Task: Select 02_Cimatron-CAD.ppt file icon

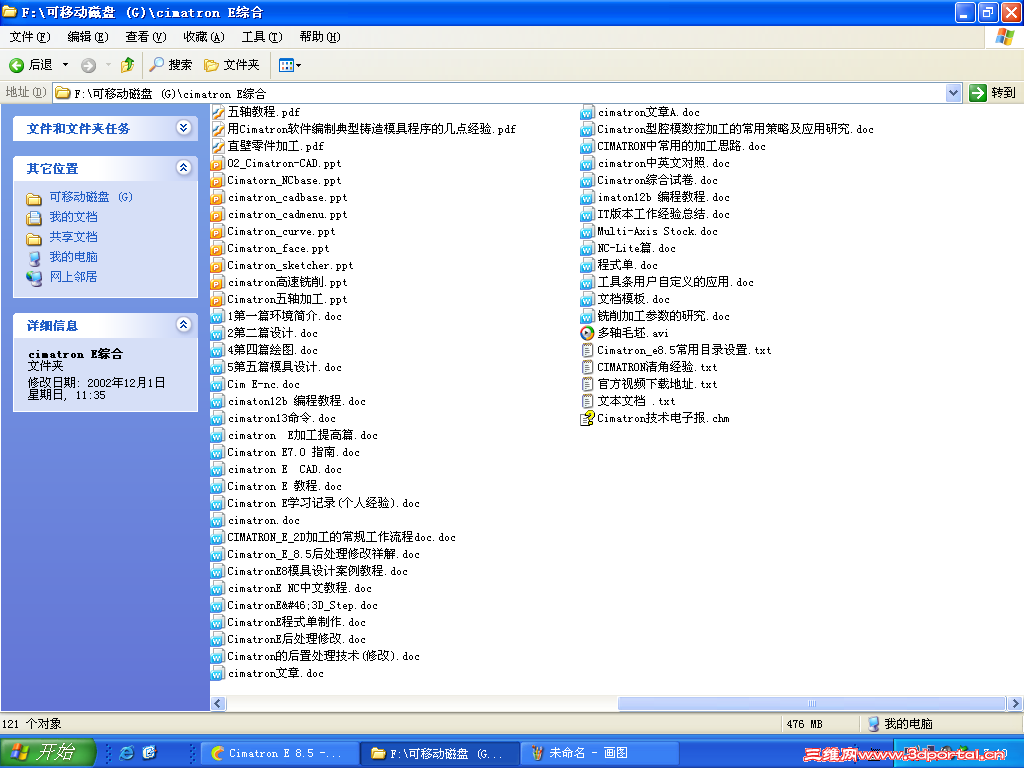Action: click(218, 163)
